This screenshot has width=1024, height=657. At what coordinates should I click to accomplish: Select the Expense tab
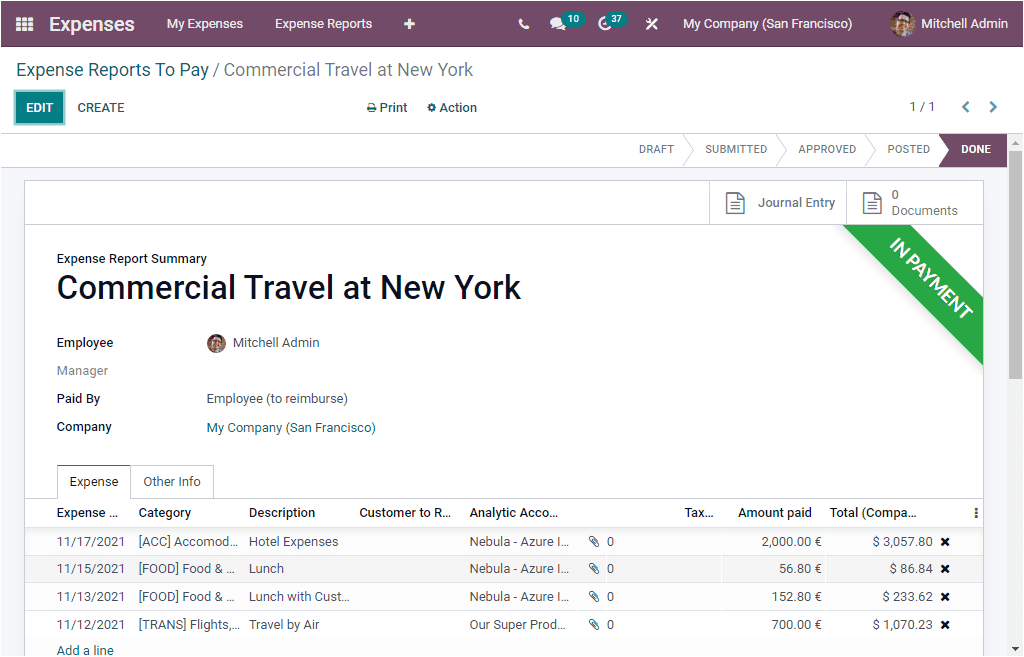click(93, 481)
